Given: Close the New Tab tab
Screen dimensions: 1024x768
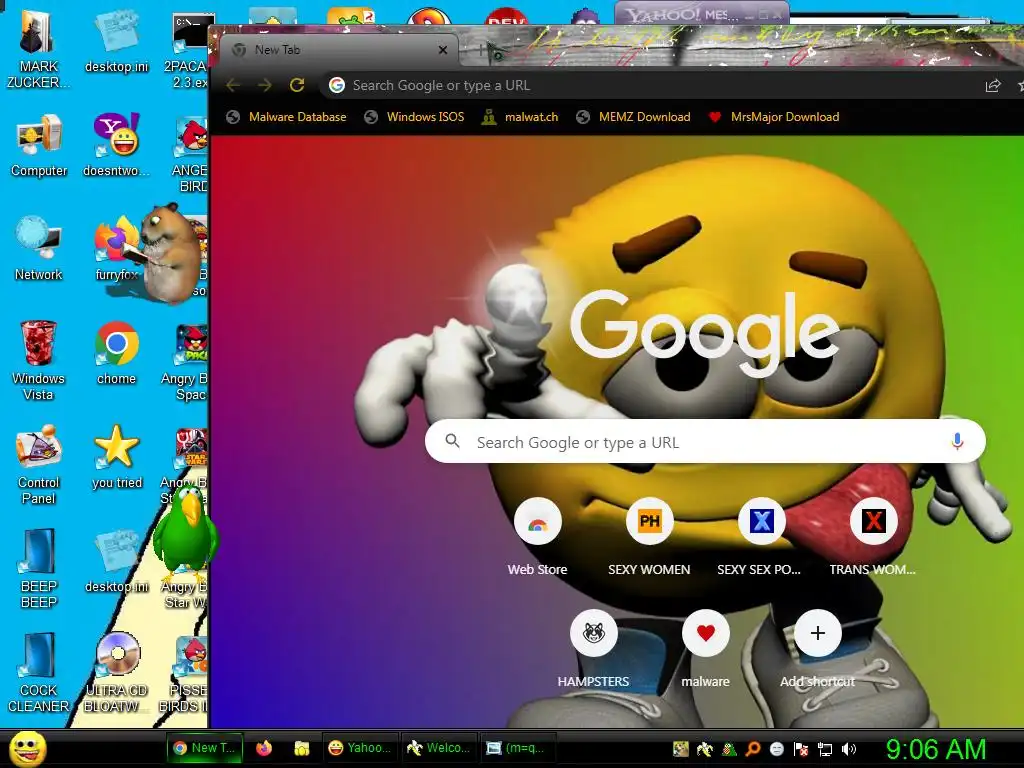Looking at the screenshot, I should click(x=443, y=50).
